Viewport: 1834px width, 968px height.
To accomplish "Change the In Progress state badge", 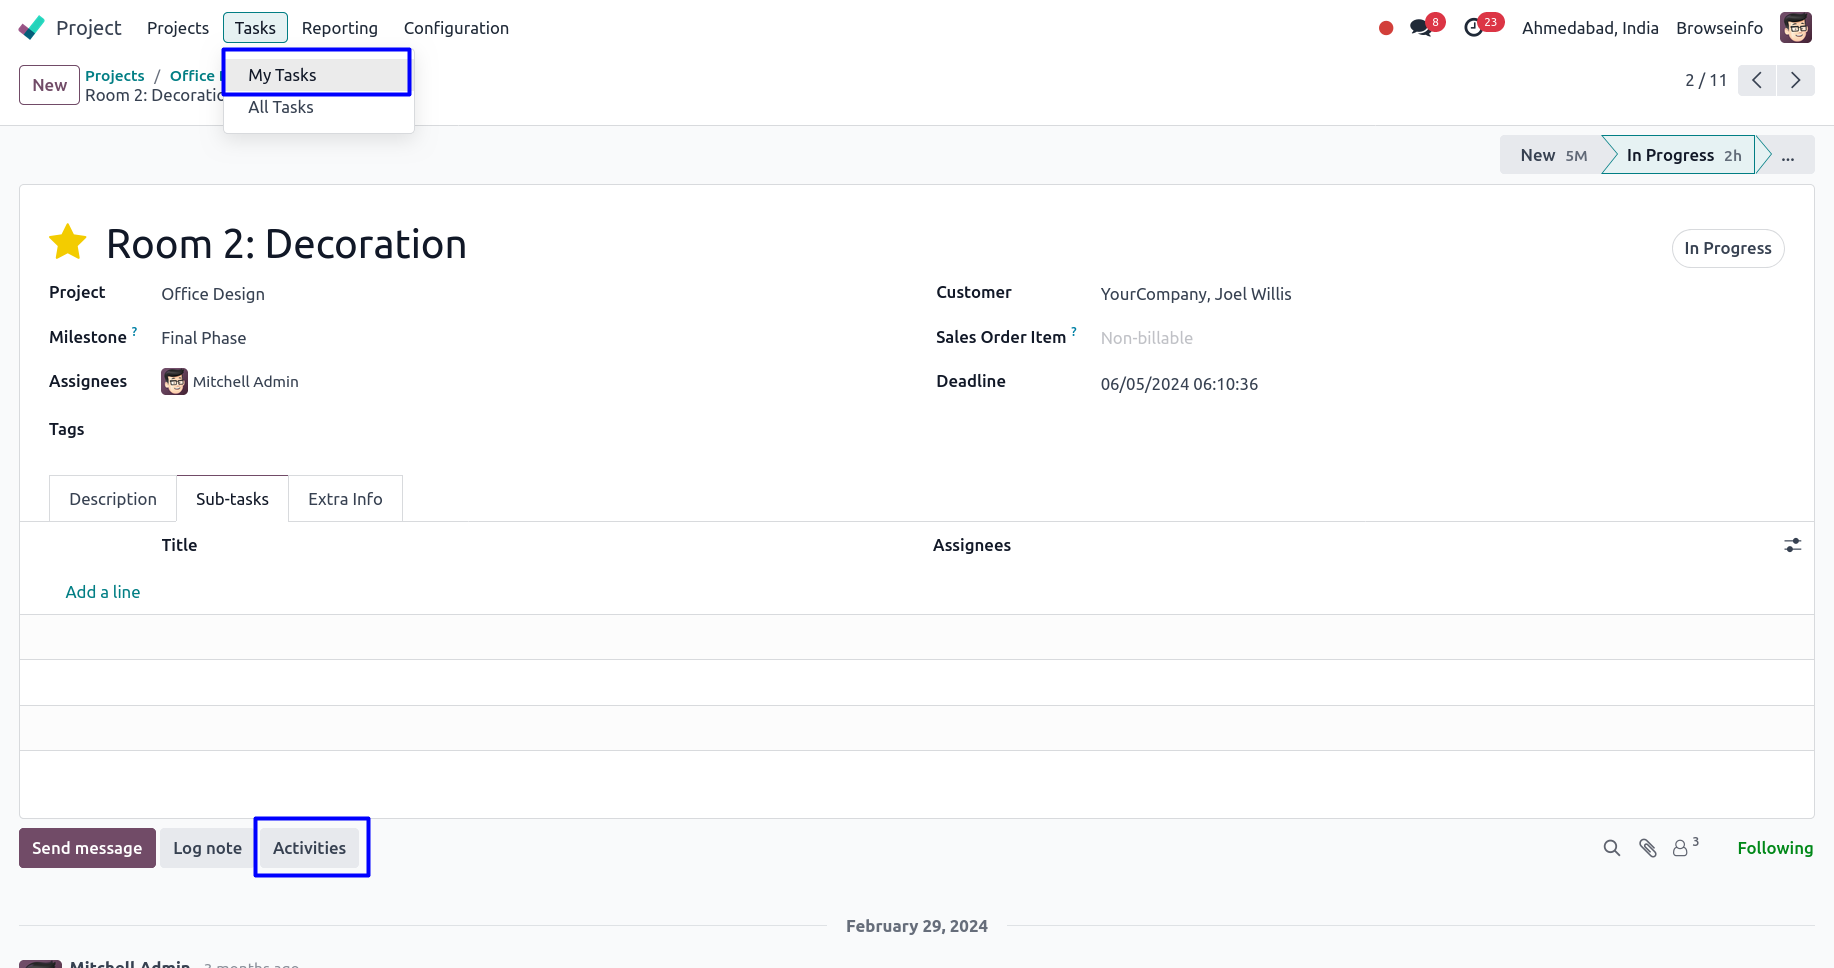I will coord(1727,248).
